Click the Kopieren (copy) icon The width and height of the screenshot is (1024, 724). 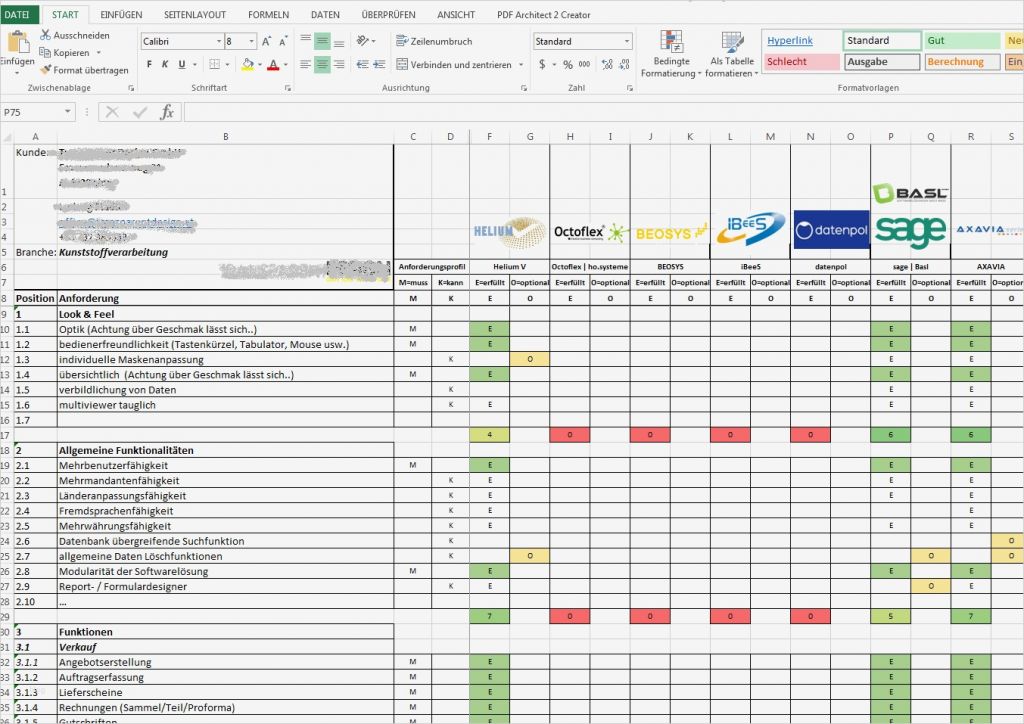[x=44, y=53]
